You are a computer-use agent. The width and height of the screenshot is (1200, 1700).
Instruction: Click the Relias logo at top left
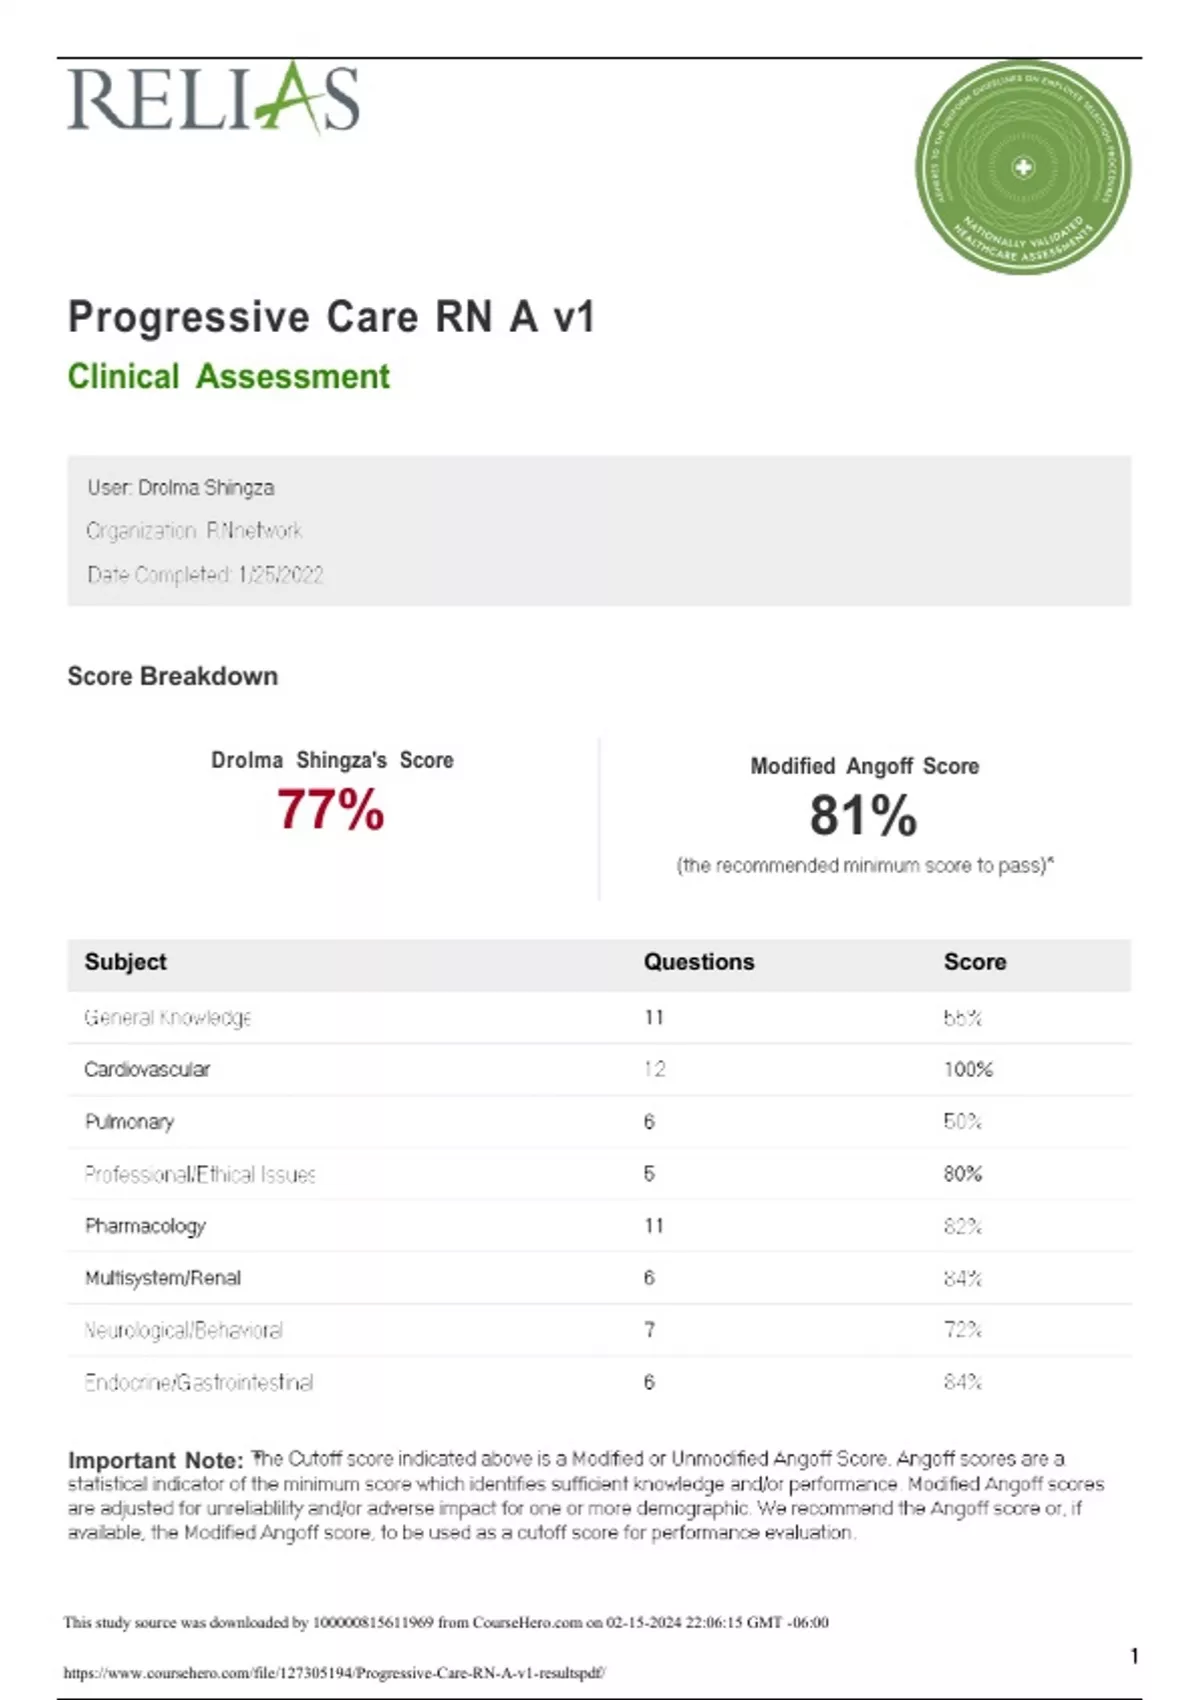(213, 98)
